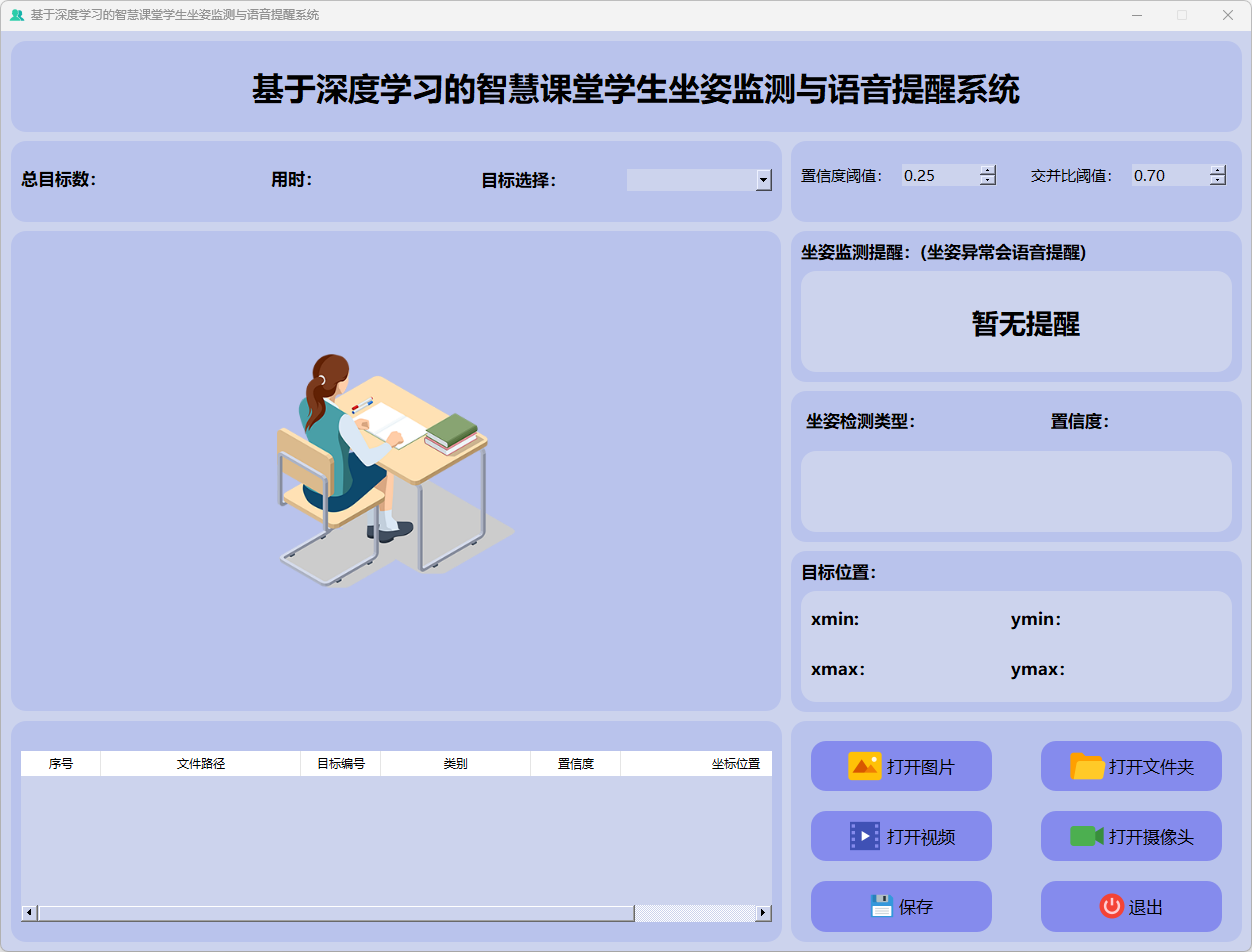Click the yellow folder icon for 打开文件夹
Viewport: 1252px width, 952px height.
click(1087, 766)
